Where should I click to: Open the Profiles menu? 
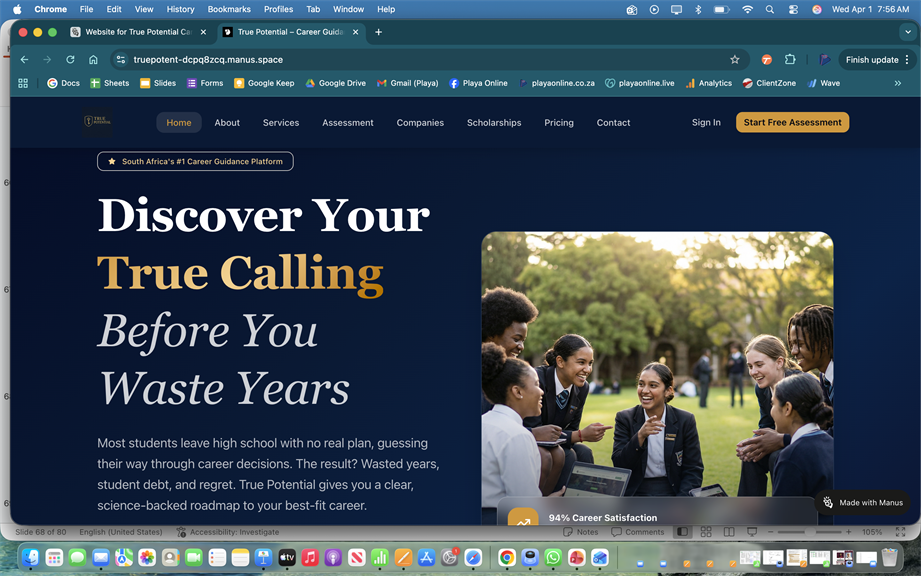[278, 9]
